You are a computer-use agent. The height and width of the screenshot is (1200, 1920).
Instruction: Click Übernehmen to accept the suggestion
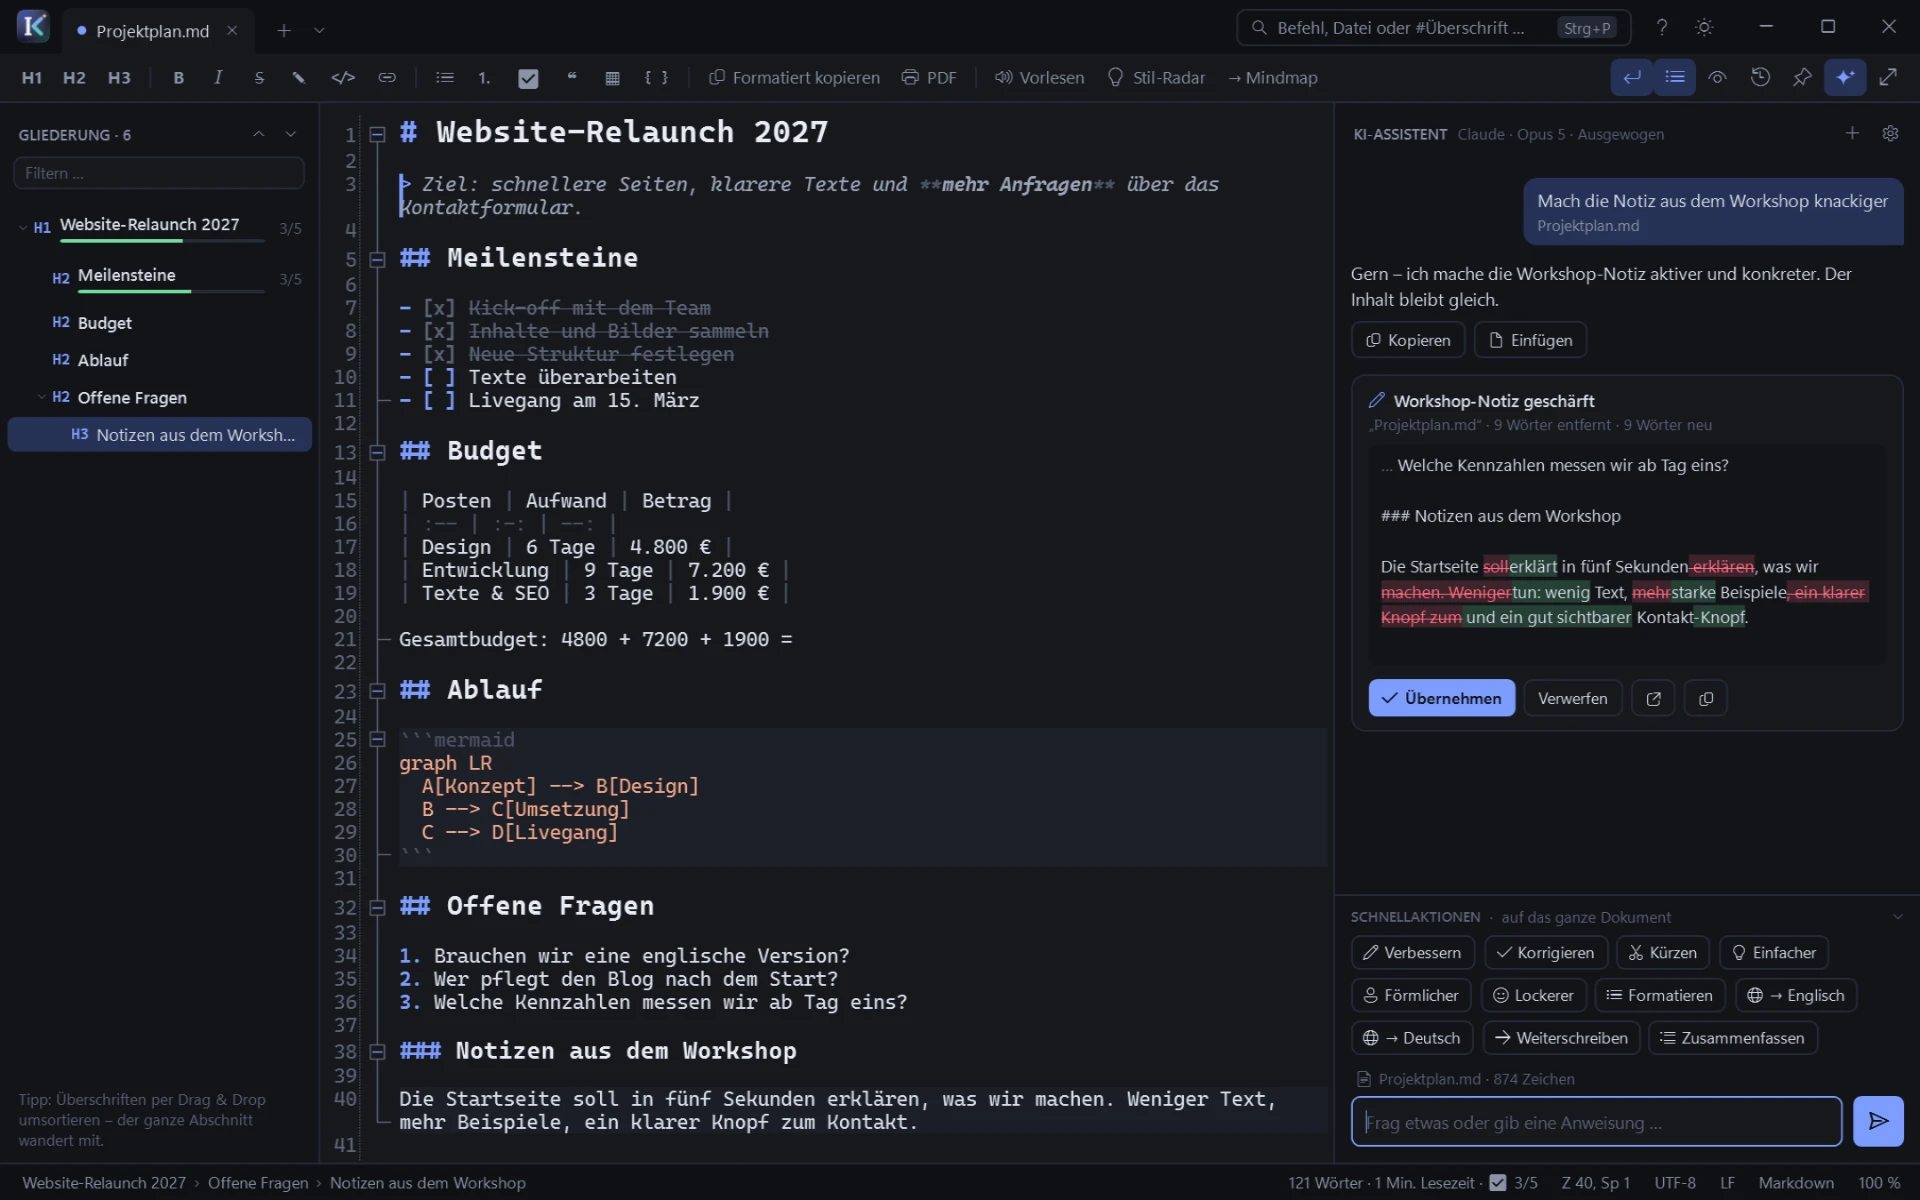point(1441,698)
